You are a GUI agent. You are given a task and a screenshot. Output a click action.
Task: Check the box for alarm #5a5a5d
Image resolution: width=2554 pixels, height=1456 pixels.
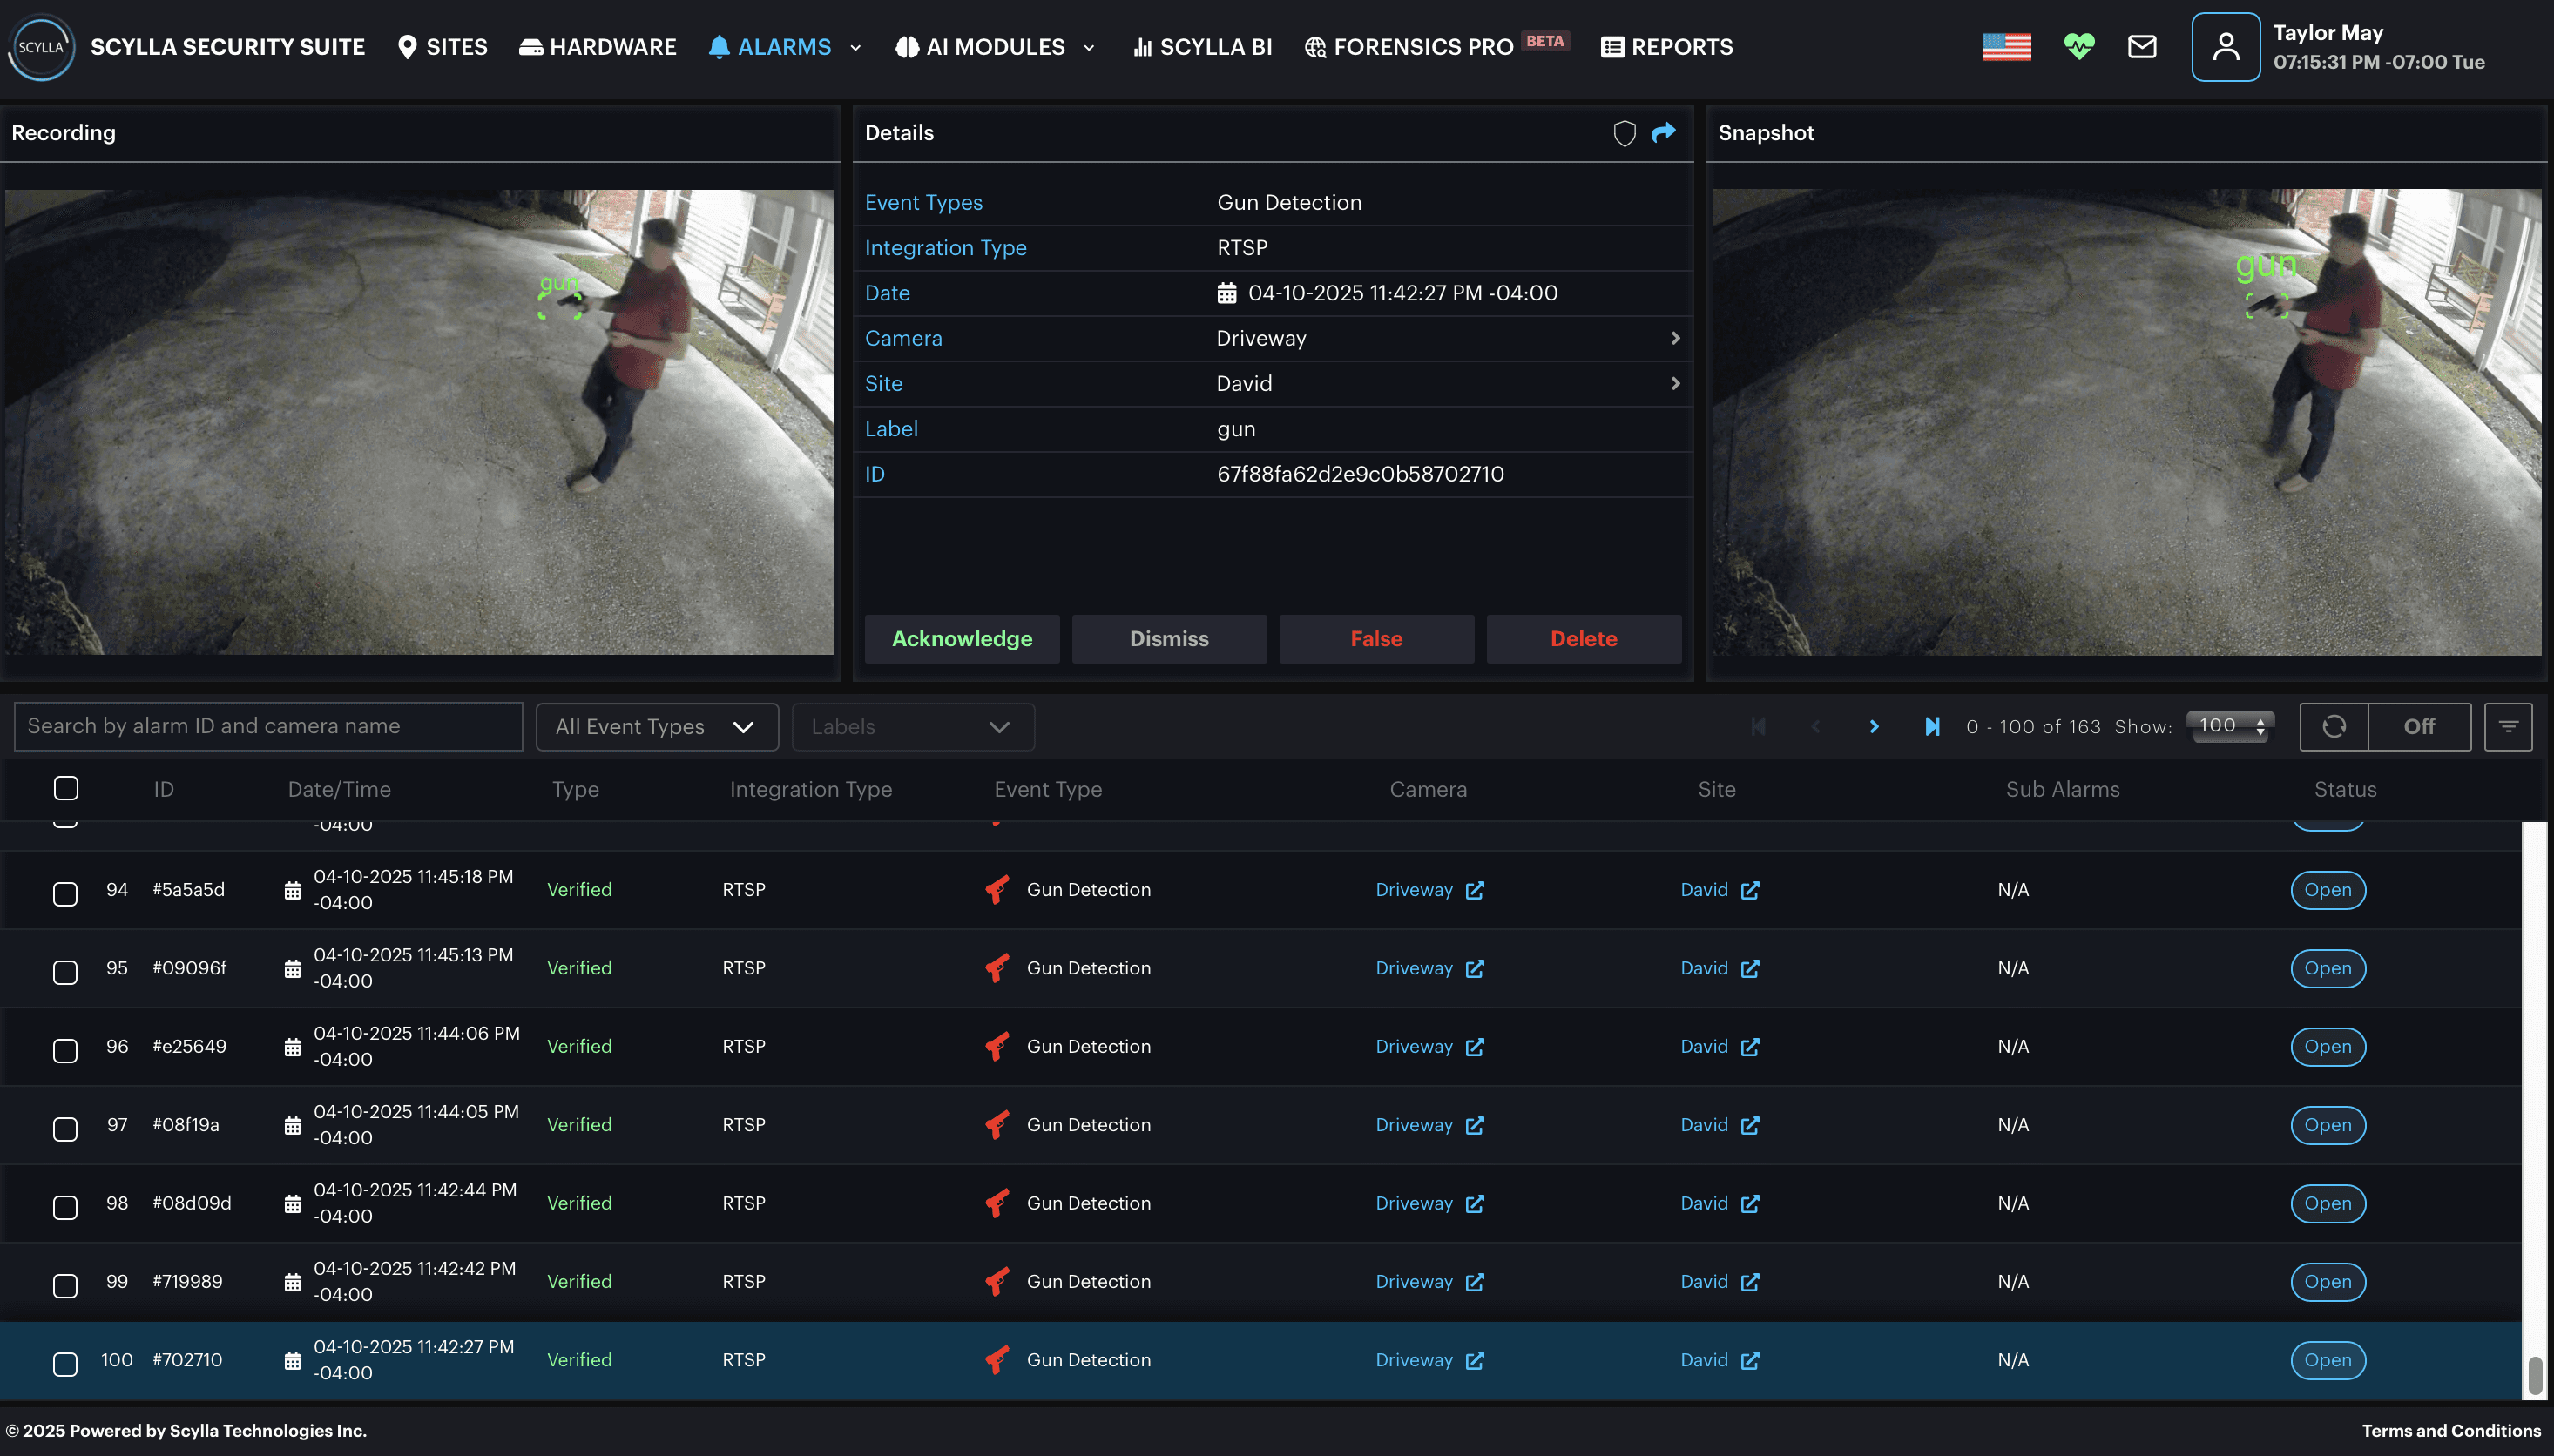point(65,893)
